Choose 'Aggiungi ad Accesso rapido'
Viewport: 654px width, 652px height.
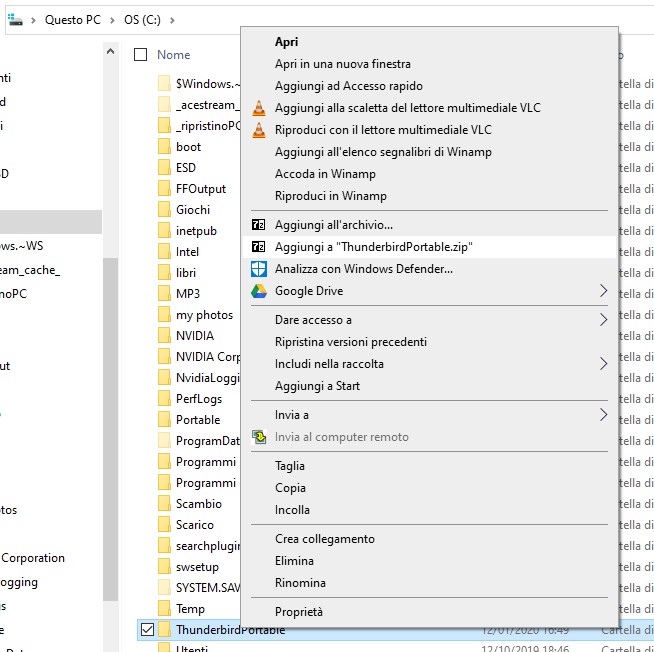(429, 86)
